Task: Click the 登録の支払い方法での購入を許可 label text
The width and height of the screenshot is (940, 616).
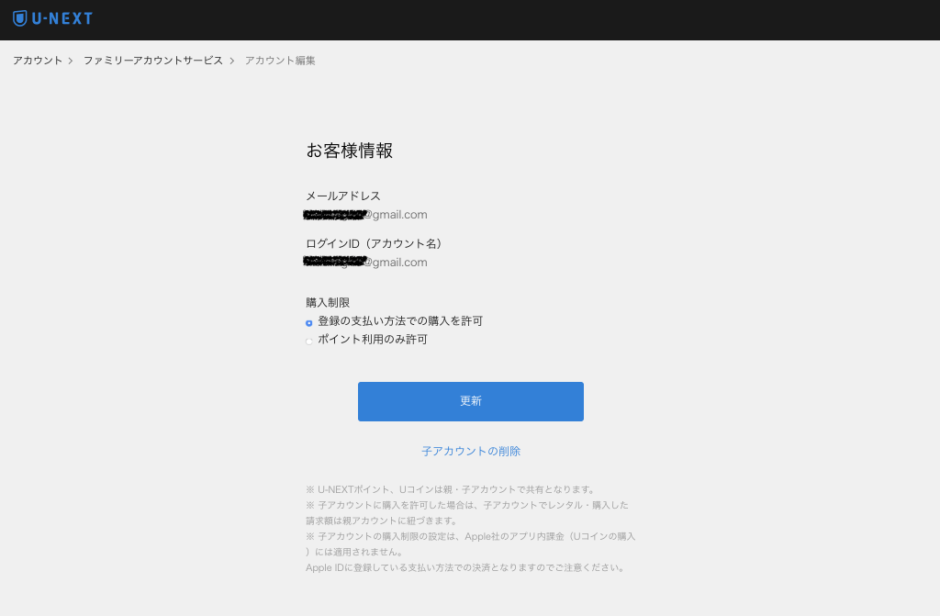Action: click(400, 321)
